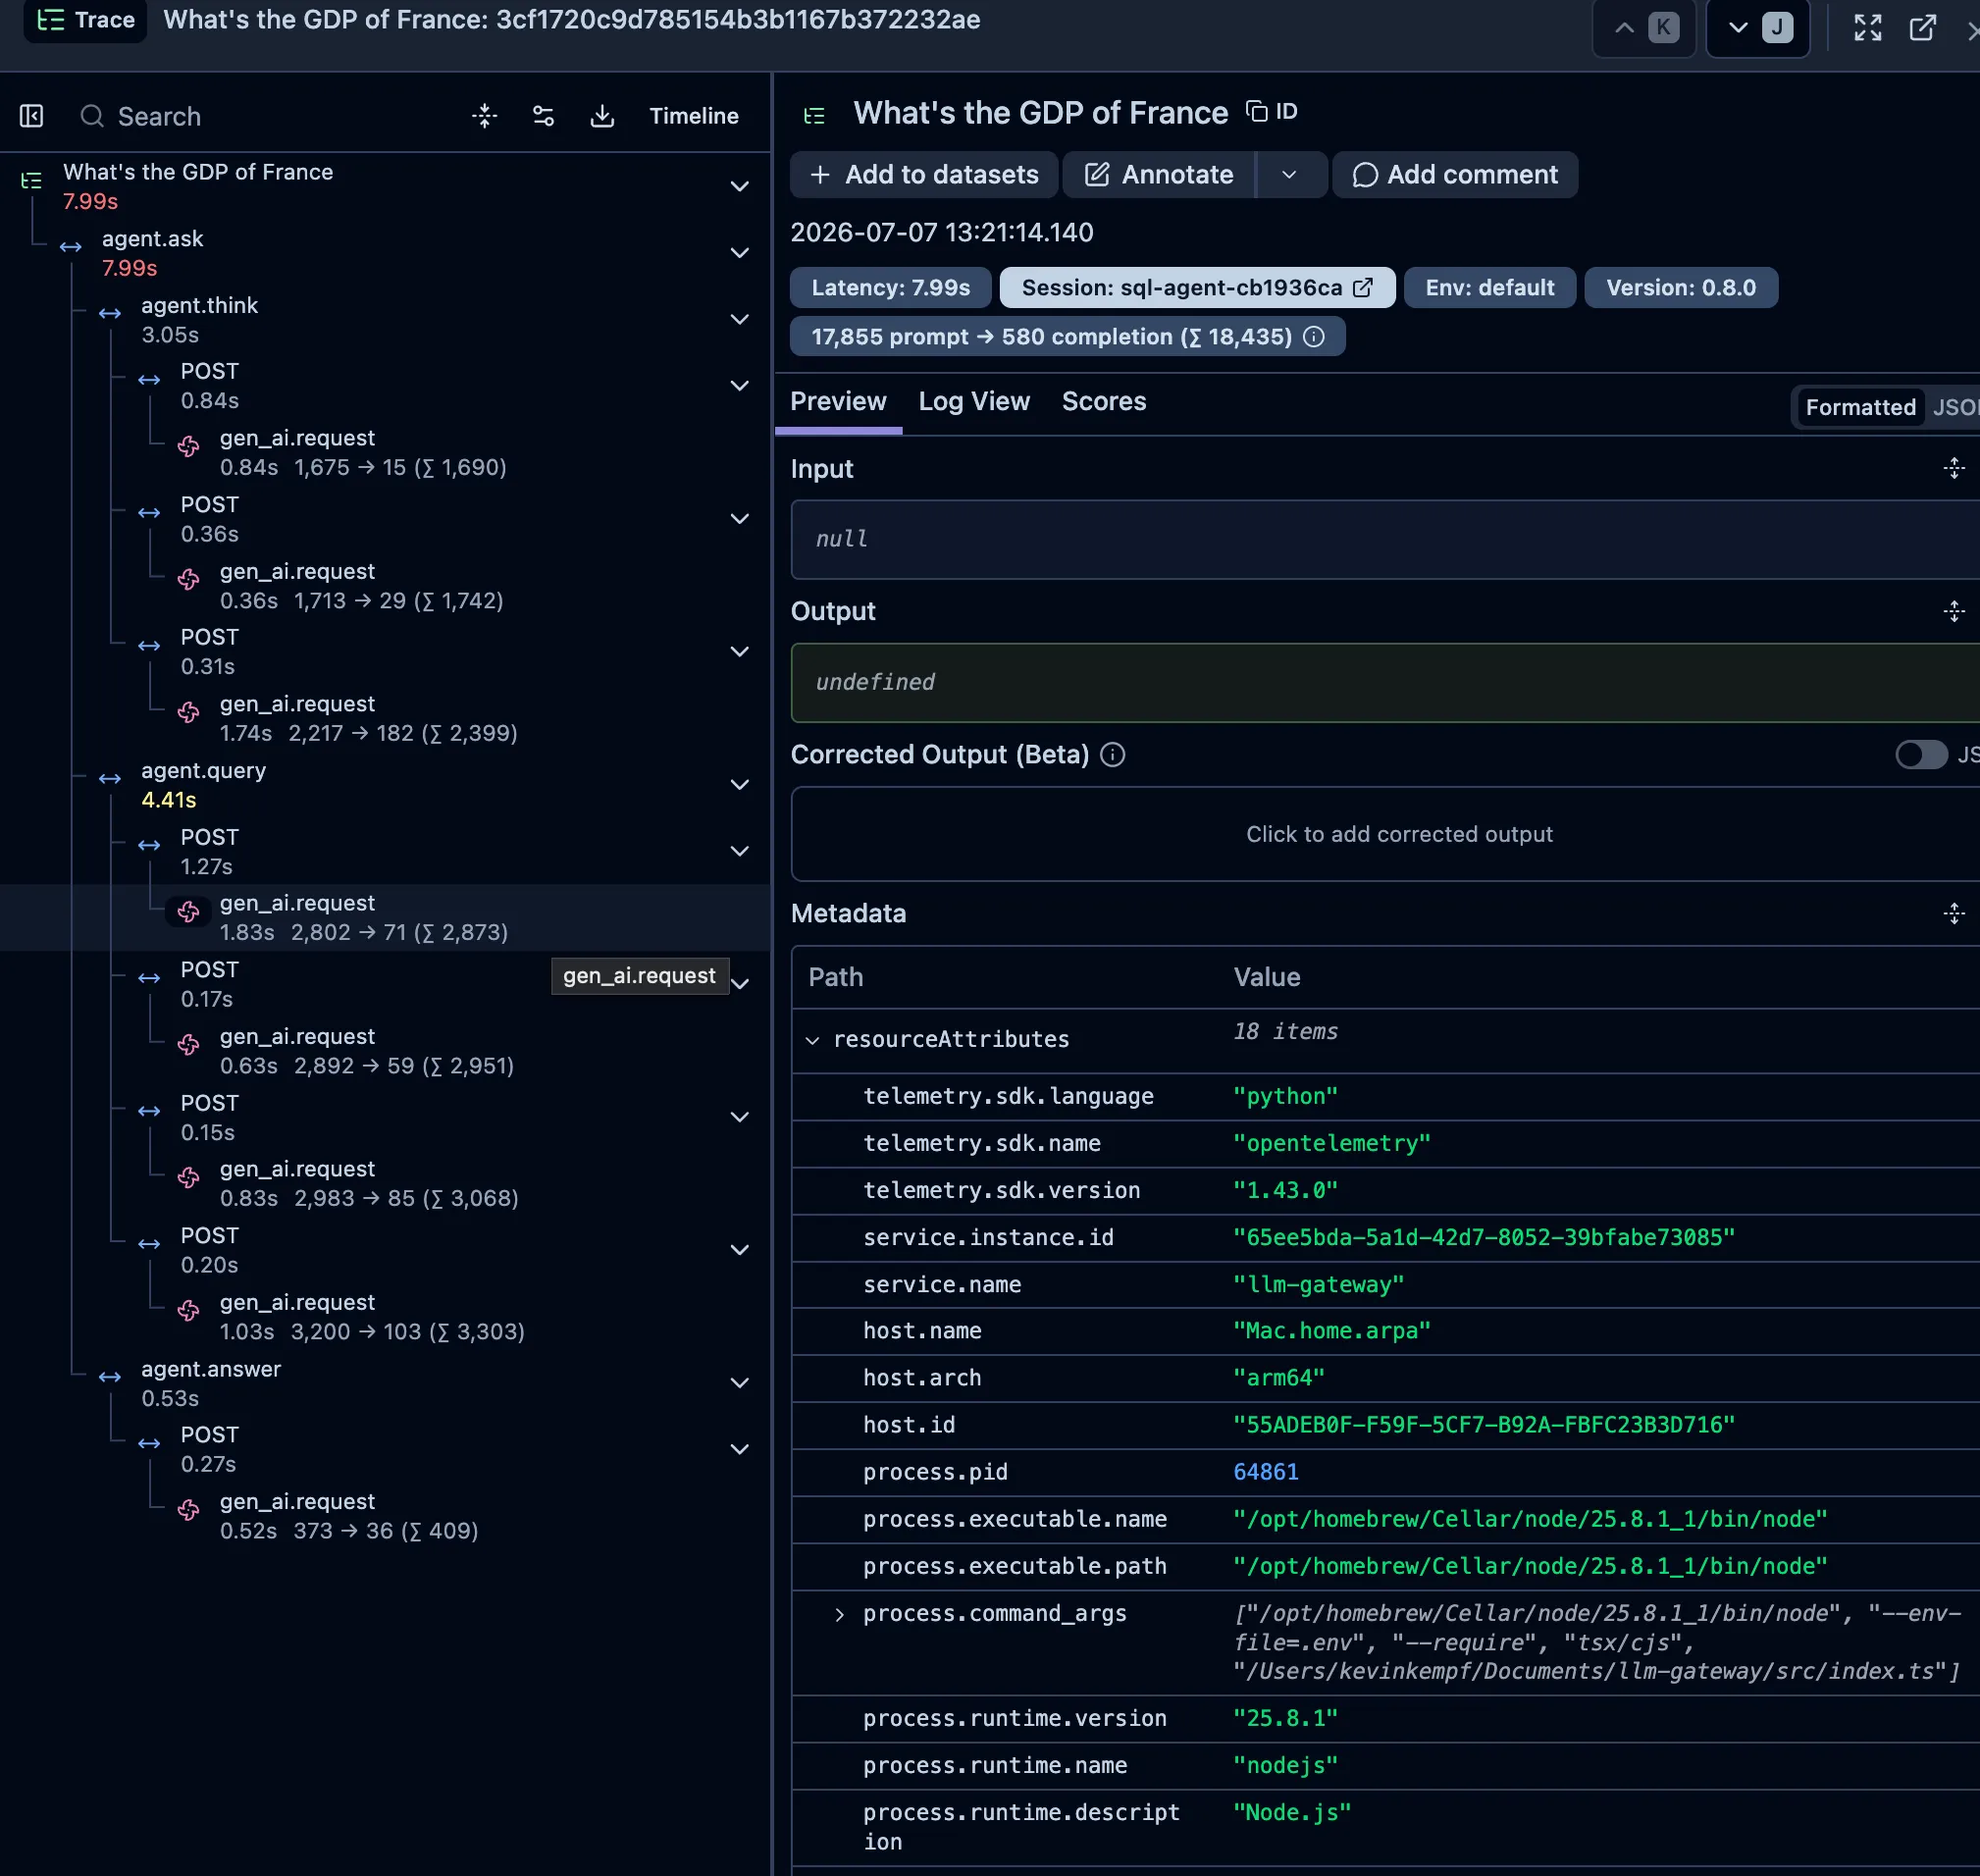Click the Version: 0.8.0 badge

click(1680, 288)
